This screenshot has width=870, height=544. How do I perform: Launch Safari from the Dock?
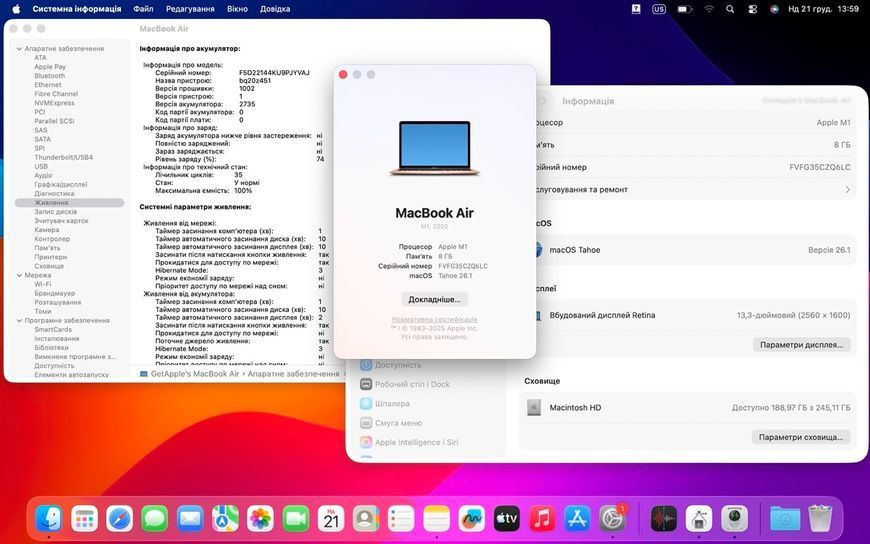119,520
